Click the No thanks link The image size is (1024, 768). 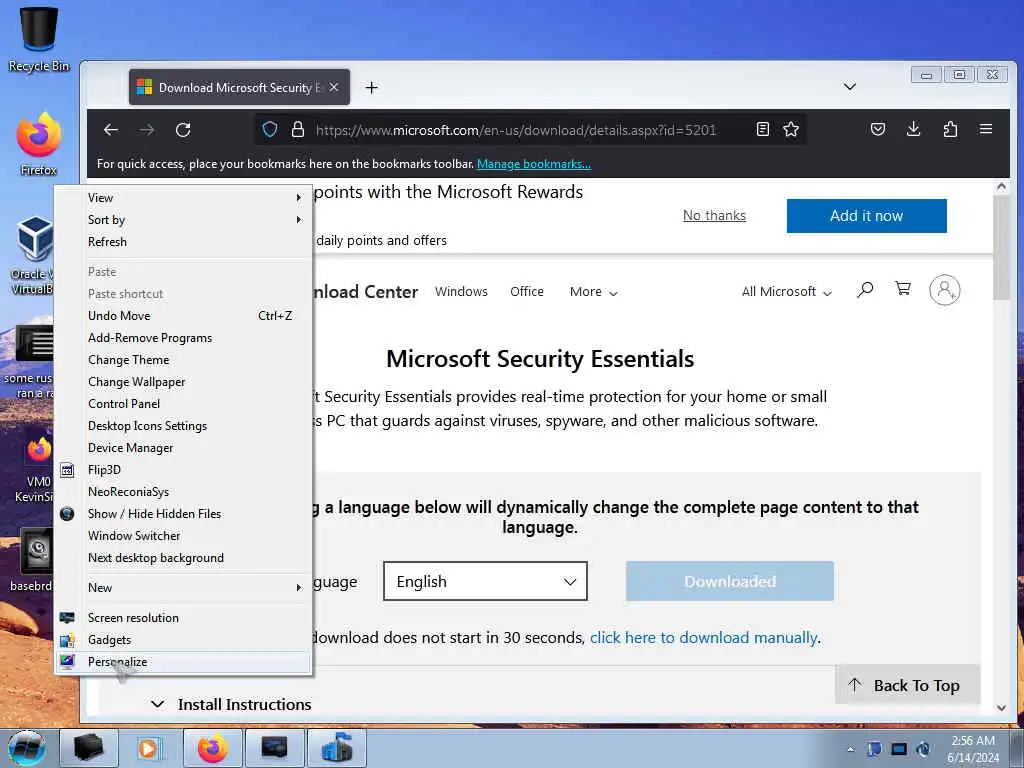point(714,216)
